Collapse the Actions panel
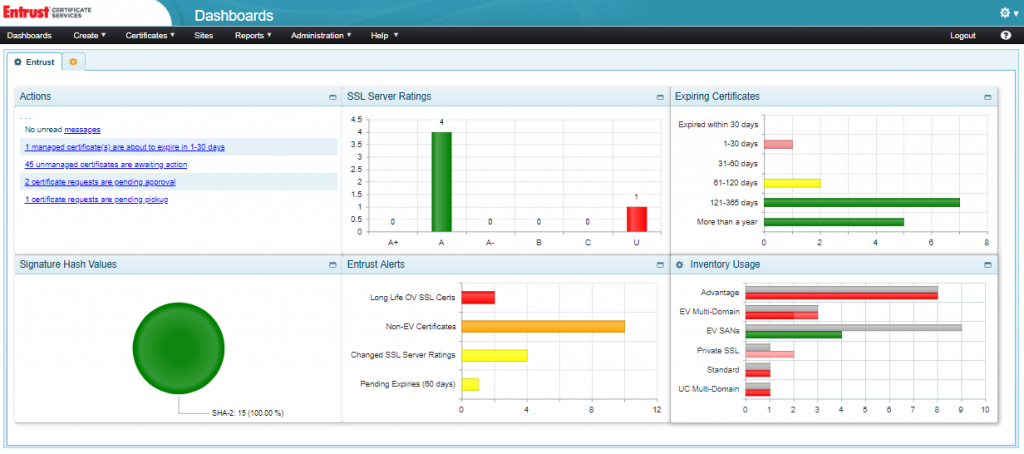The height and width of the screenshot is (454, 1024). click(332, 97)
